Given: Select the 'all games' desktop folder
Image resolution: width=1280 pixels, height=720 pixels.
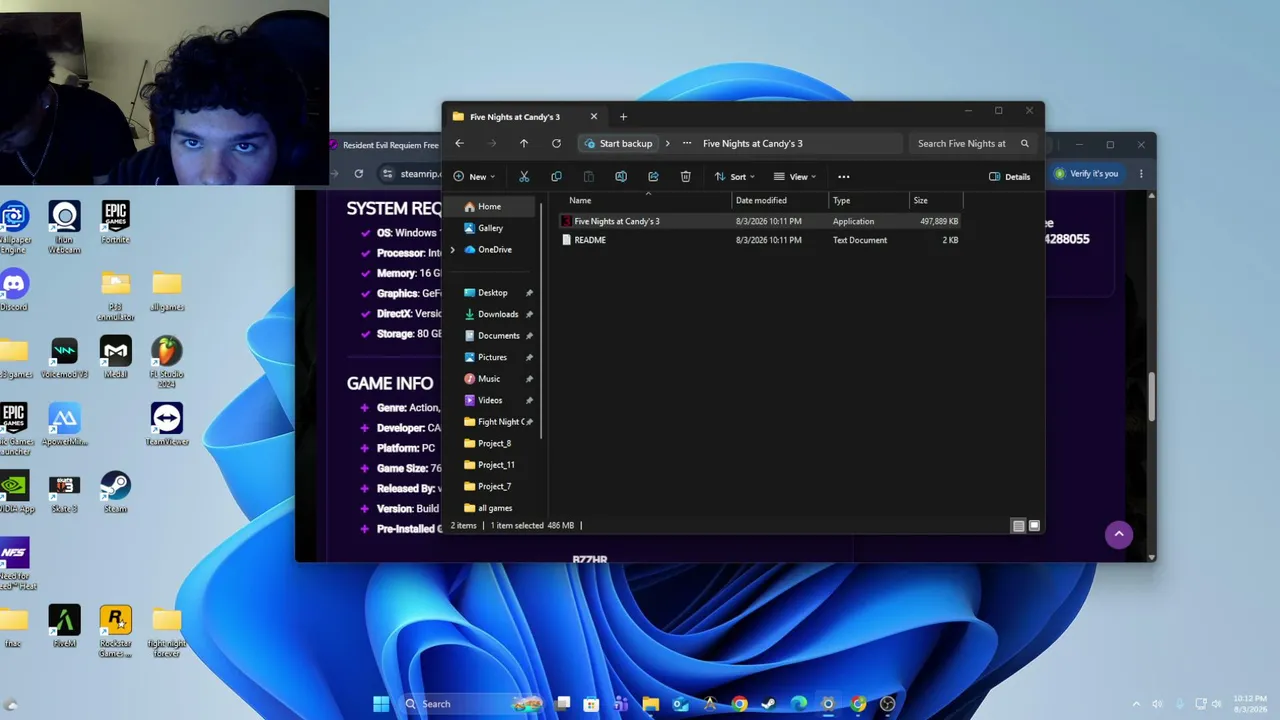Looking at the screenshot, I should (x=167, y=290).
